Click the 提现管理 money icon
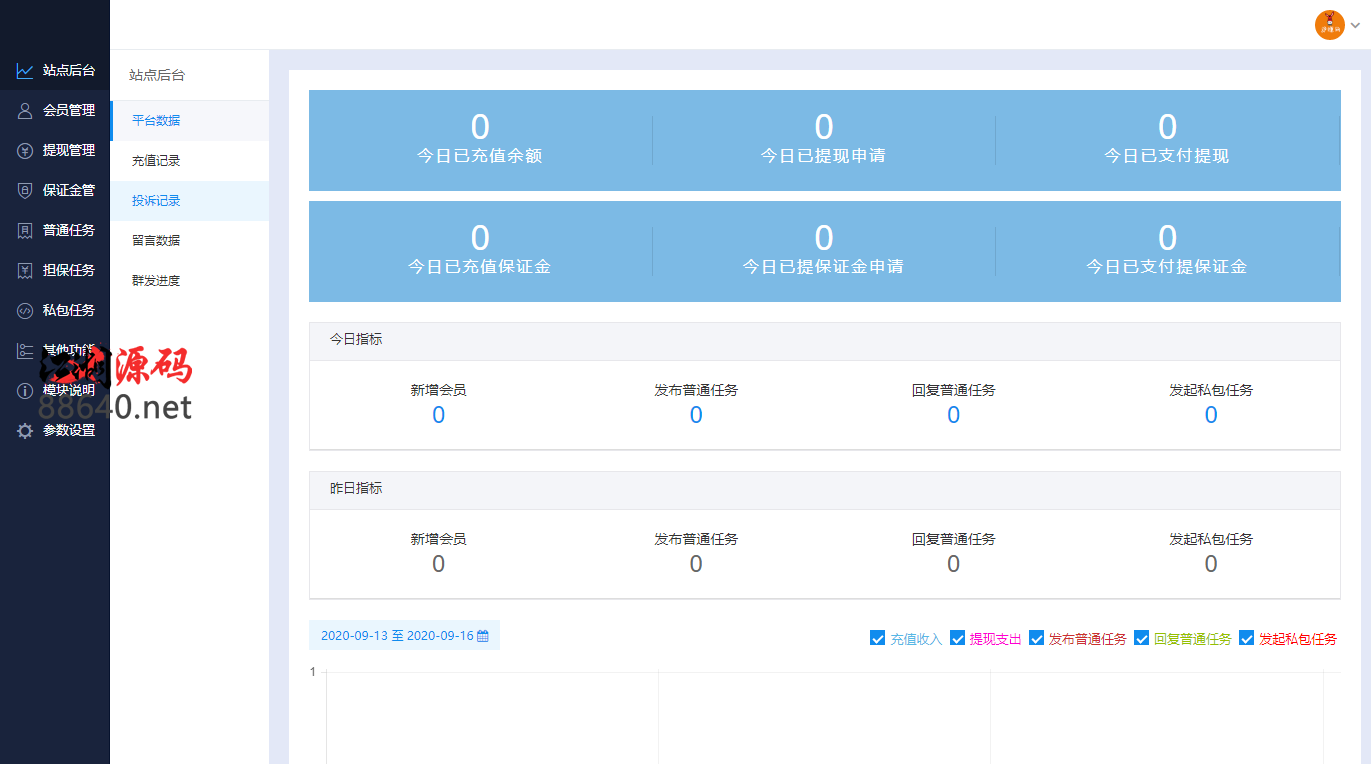 23,151
